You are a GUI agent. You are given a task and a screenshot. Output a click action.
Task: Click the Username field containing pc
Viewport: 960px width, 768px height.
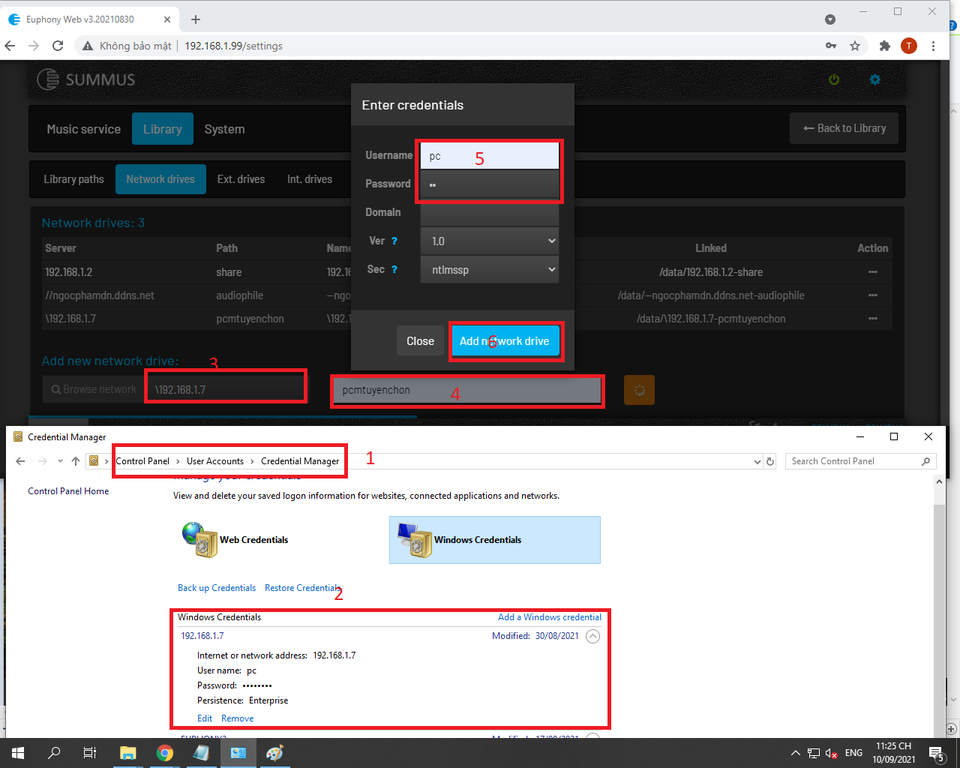click(490, 156)
